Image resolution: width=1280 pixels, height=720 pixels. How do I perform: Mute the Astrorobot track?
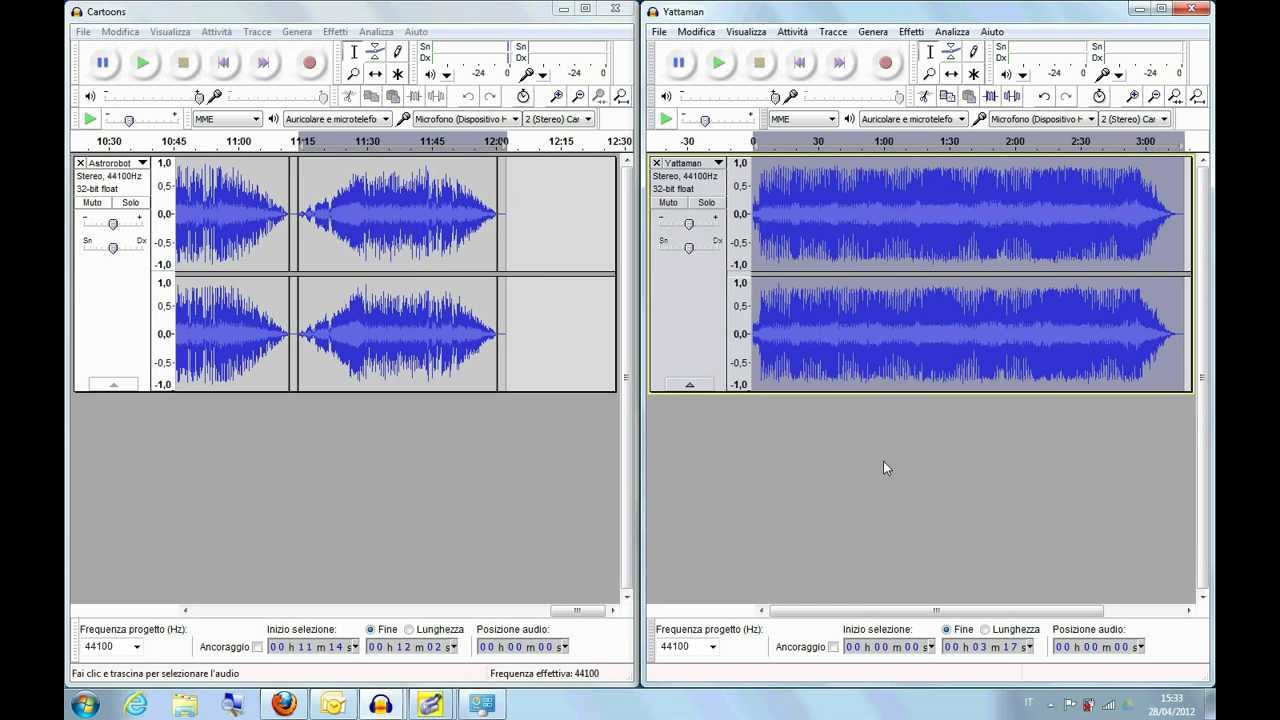[93, 202]
